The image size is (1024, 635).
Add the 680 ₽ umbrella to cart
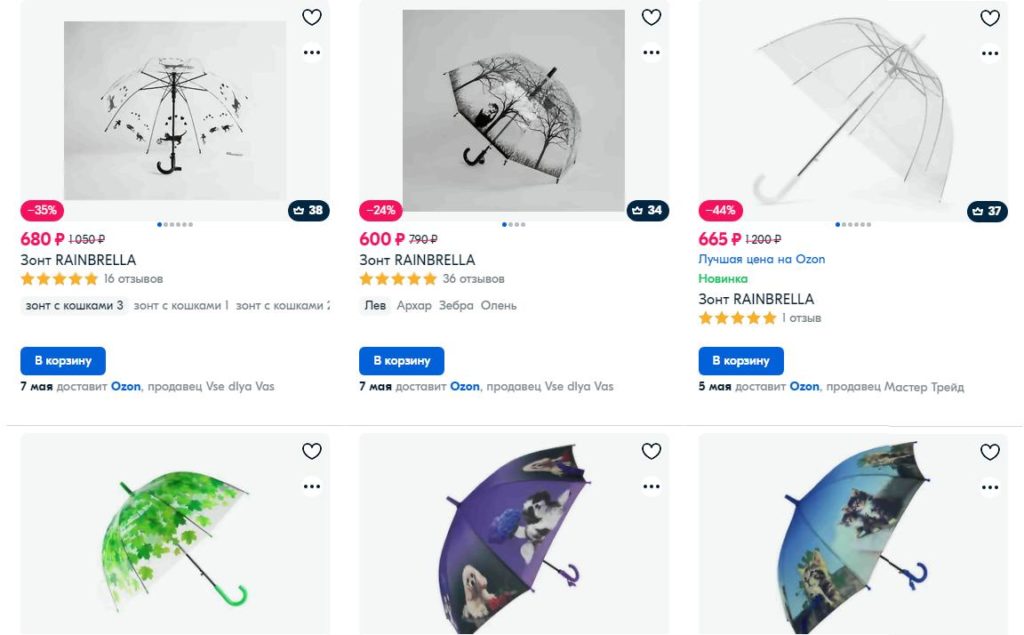pos(63,361)
